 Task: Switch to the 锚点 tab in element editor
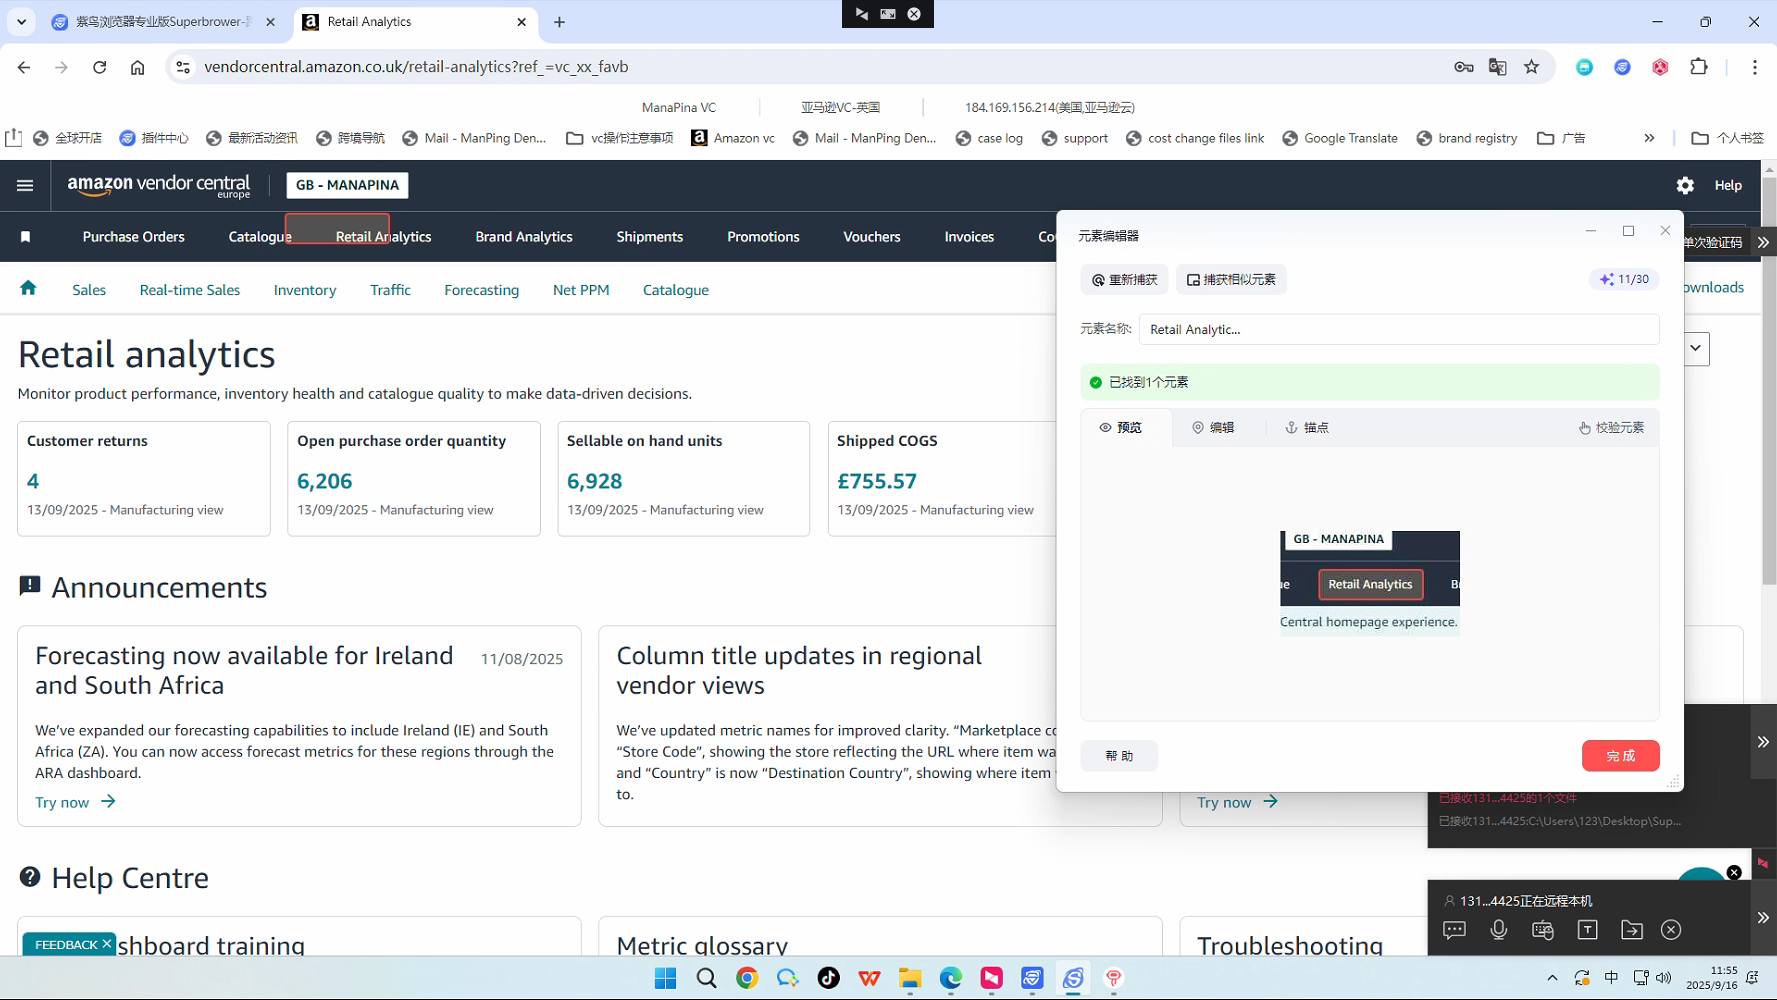[x=1306, y=428]
